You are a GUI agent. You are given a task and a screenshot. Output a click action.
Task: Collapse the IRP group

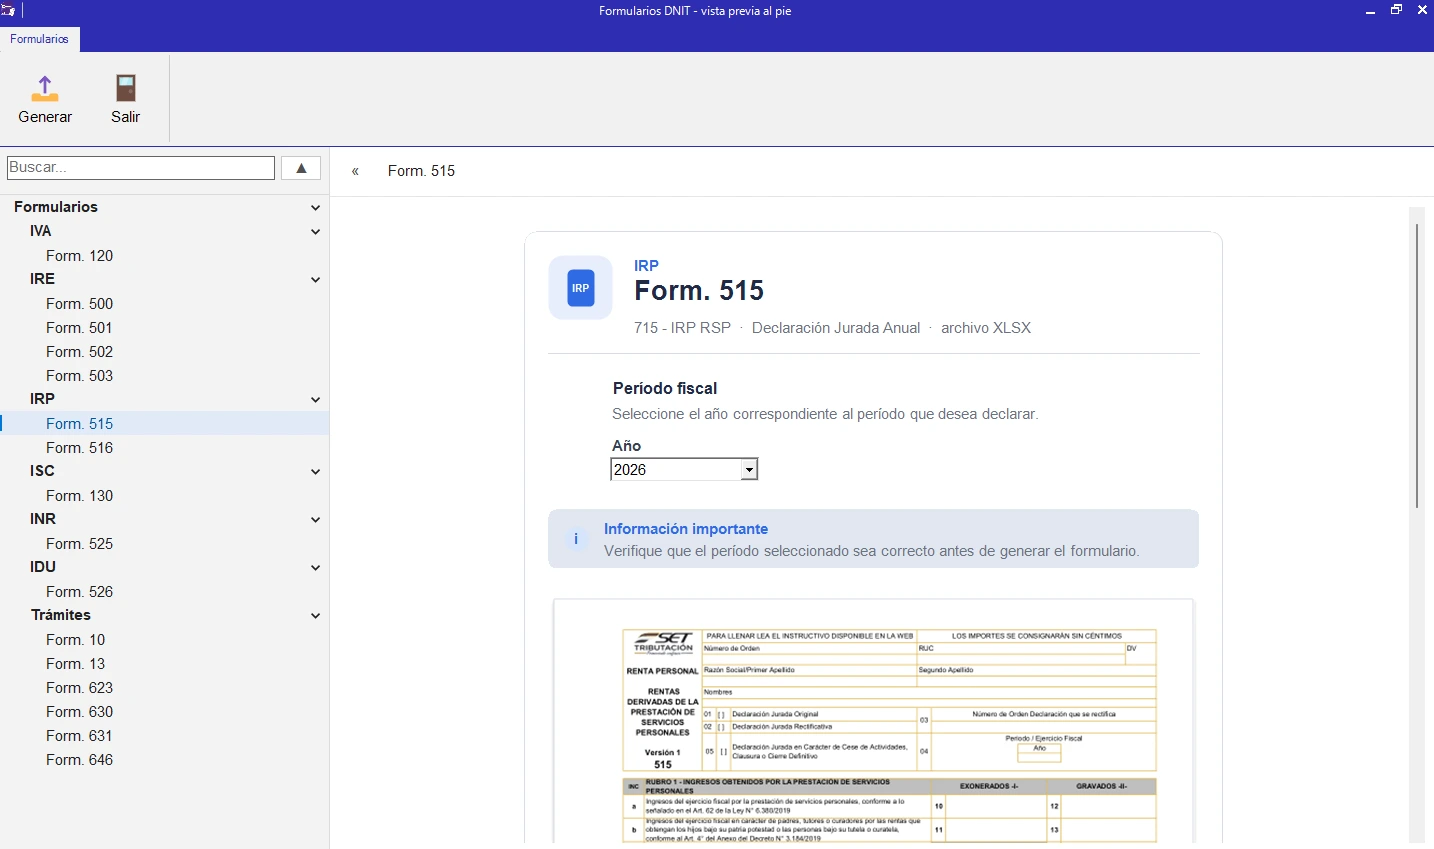[315, 400]
